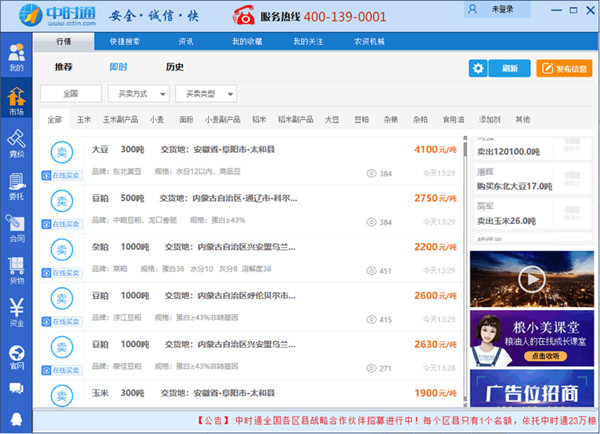Click the 刷新 refresh button
The height and width of the screenshot is (434, 600).
(509, 68)
